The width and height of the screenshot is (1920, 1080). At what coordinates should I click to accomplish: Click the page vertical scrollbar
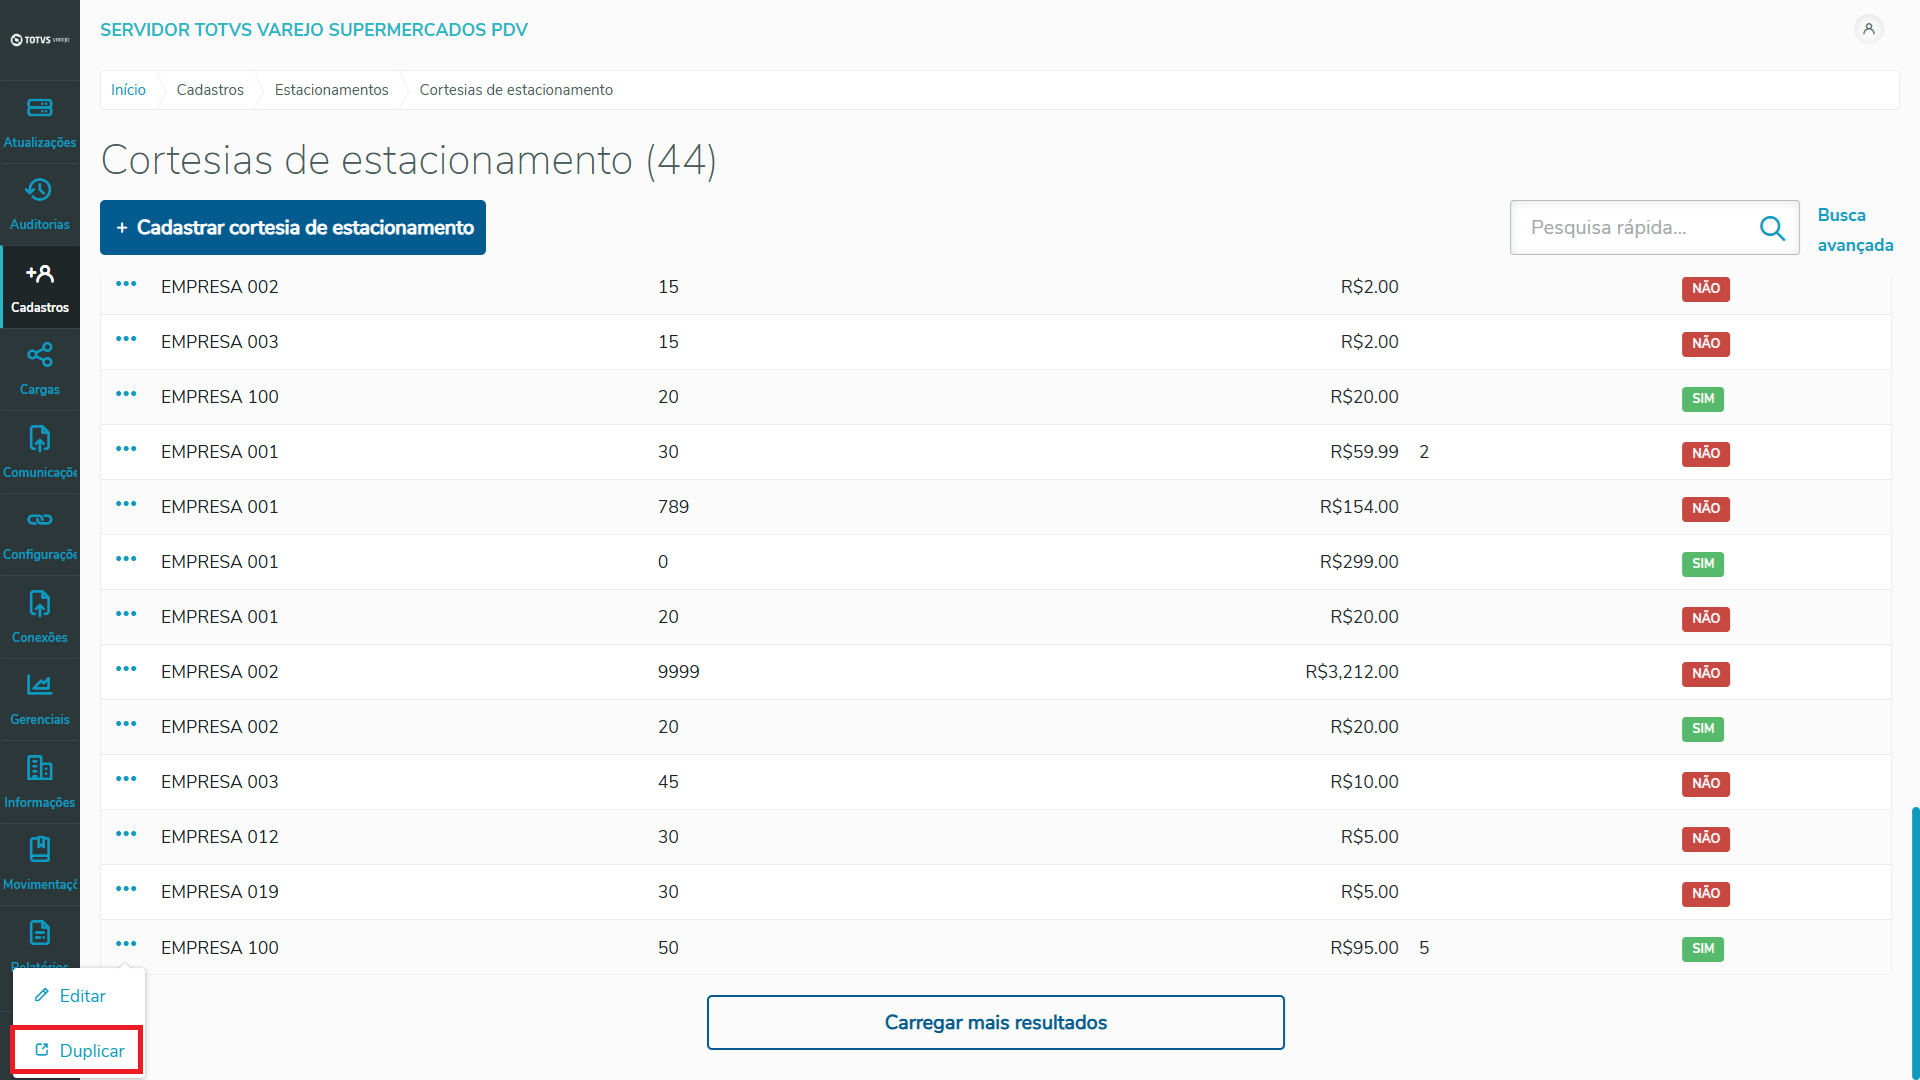point(1914,940)
